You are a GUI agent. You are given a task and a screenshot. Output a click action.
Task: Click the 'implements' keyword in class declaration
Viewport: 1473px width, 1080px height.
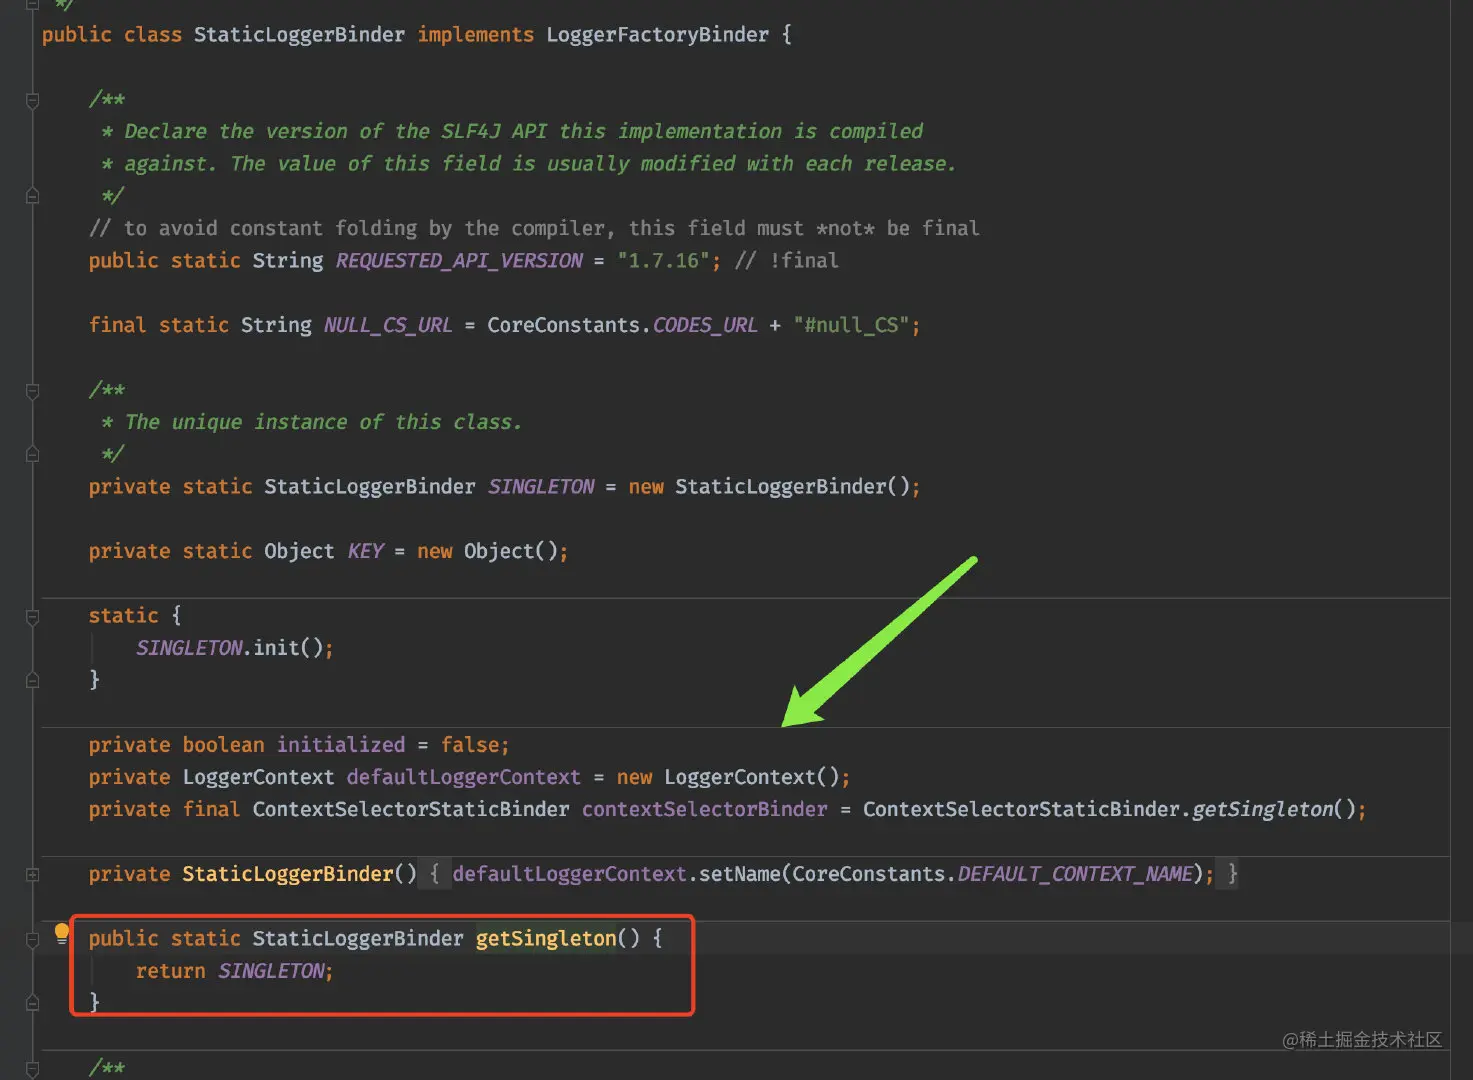tap(476, 35)
